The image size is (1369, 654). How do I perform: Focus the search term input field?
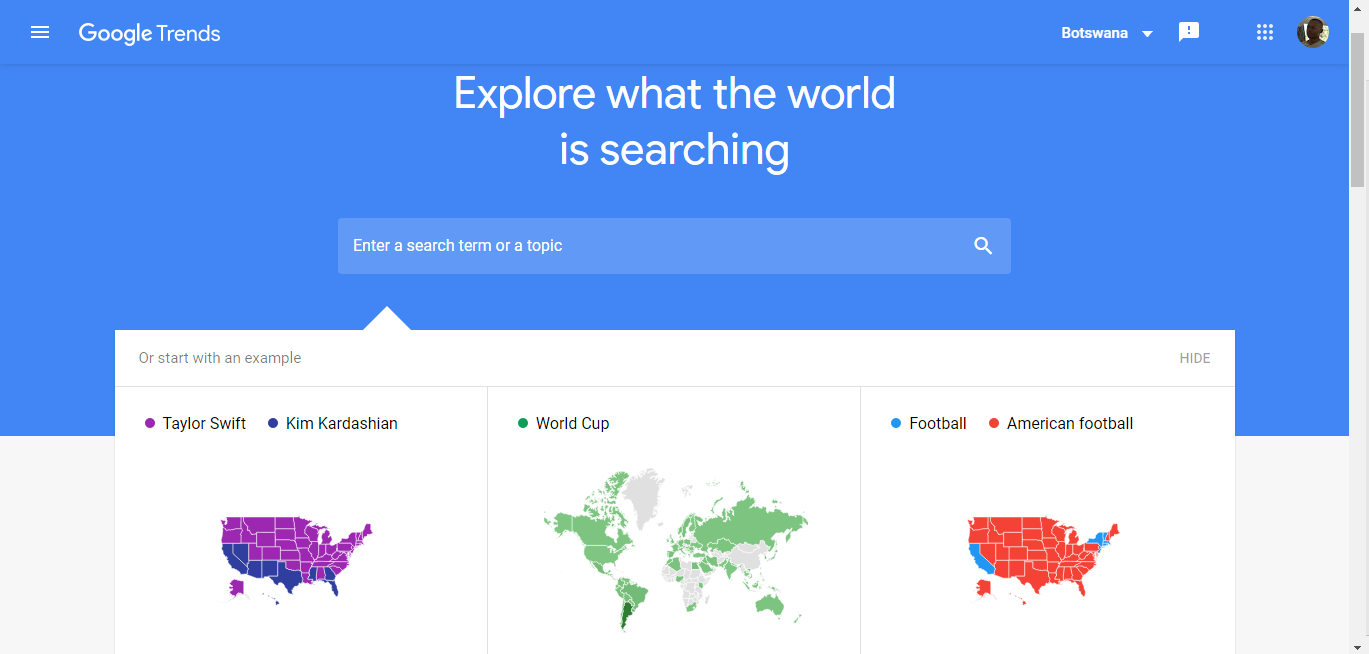pos(674,246)
